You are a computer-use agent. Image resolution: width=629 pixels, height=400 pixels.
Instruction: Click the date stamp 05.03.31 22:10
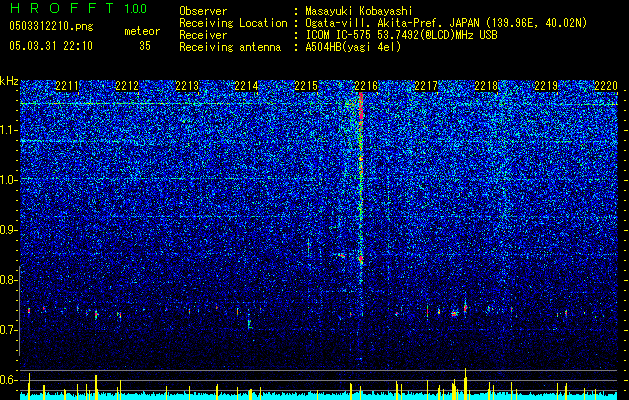click(x=51, y=46)
